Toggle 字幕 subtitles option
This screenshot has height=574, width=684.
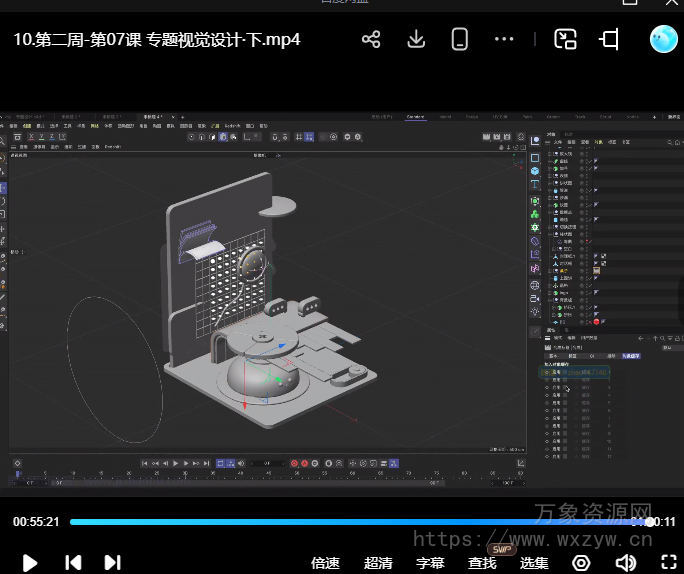[x=430, y=563]
